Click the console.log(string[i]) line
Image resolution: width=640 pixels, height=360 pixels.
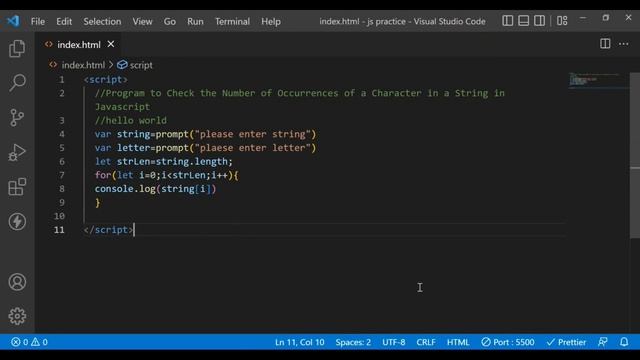(x=155, y=189)
